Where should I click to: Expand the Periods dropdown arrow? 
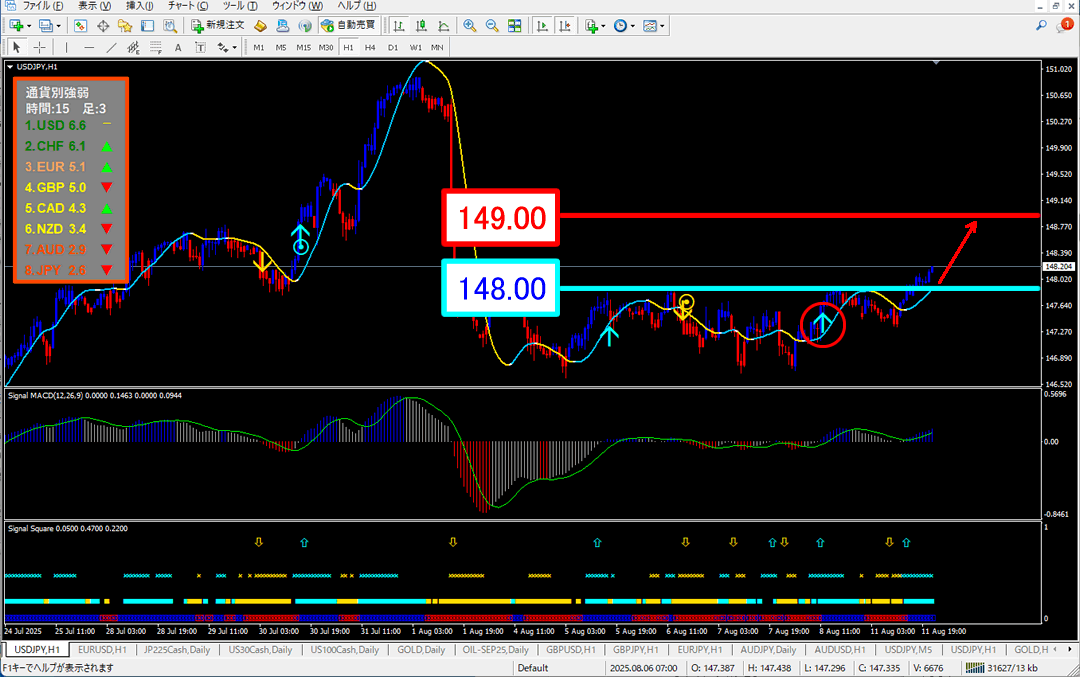point(633,26)
